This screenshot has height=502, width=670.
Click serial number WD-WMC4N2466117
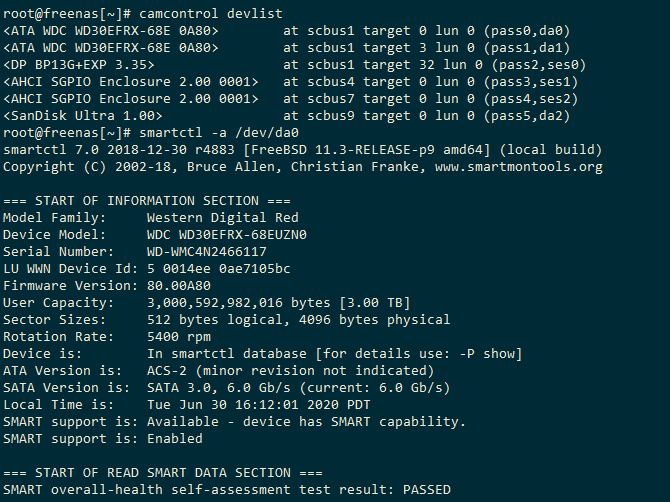pos(207,251)
